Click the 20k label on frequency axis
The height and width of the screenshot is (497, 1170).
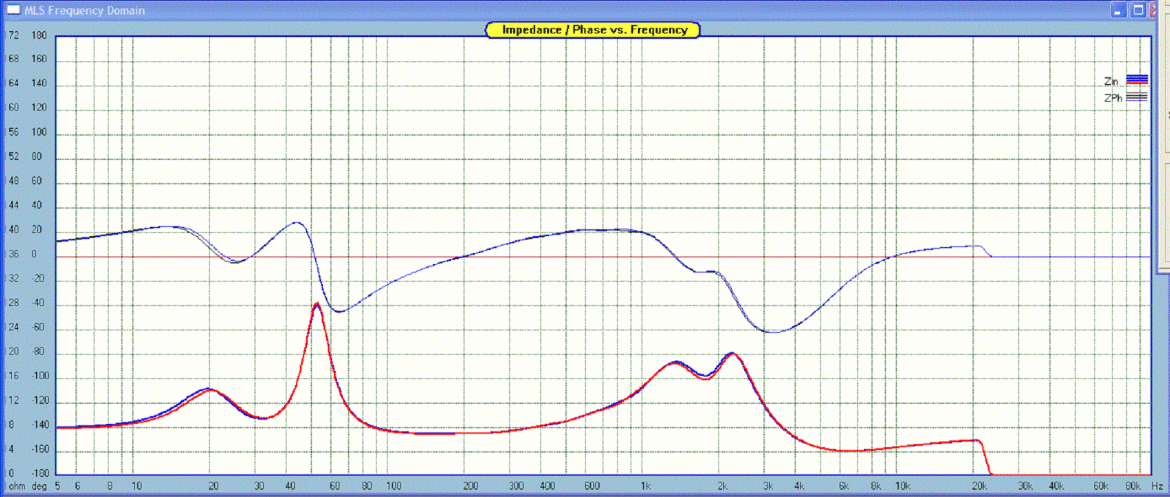[979, 485]
